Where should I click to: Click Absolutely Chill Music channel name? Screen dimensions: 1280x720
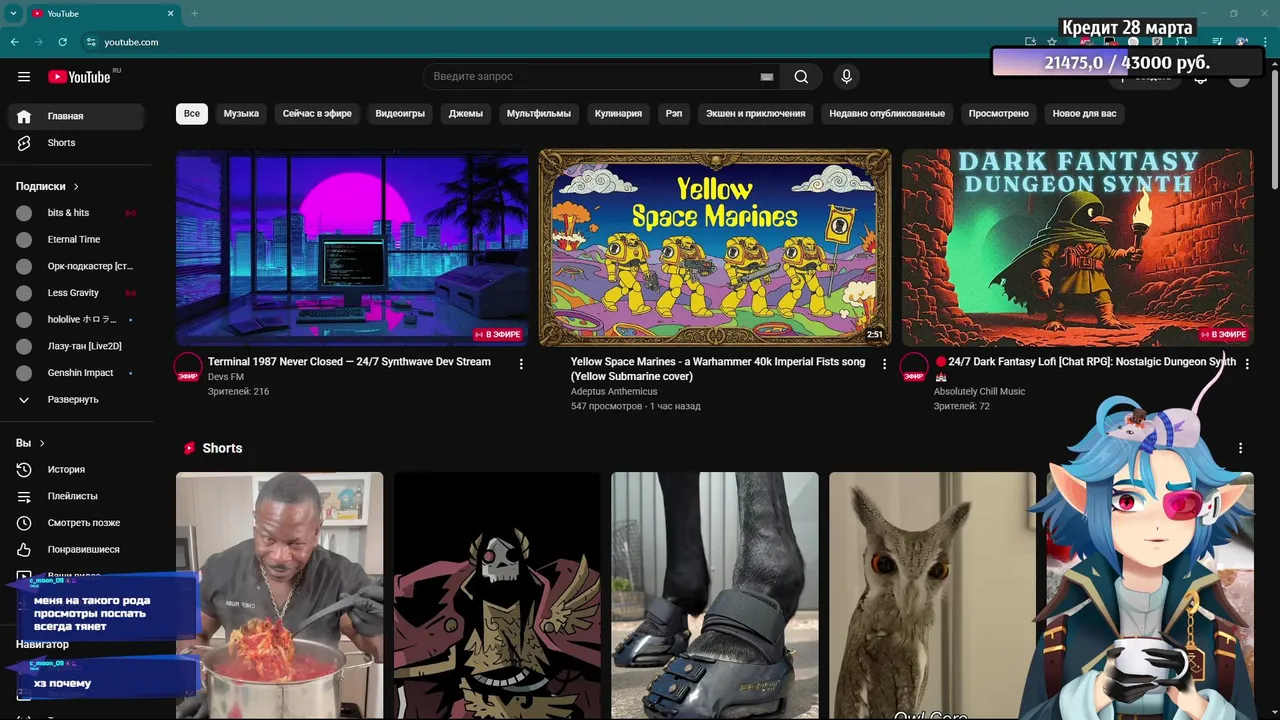click(x=979, y=392)
